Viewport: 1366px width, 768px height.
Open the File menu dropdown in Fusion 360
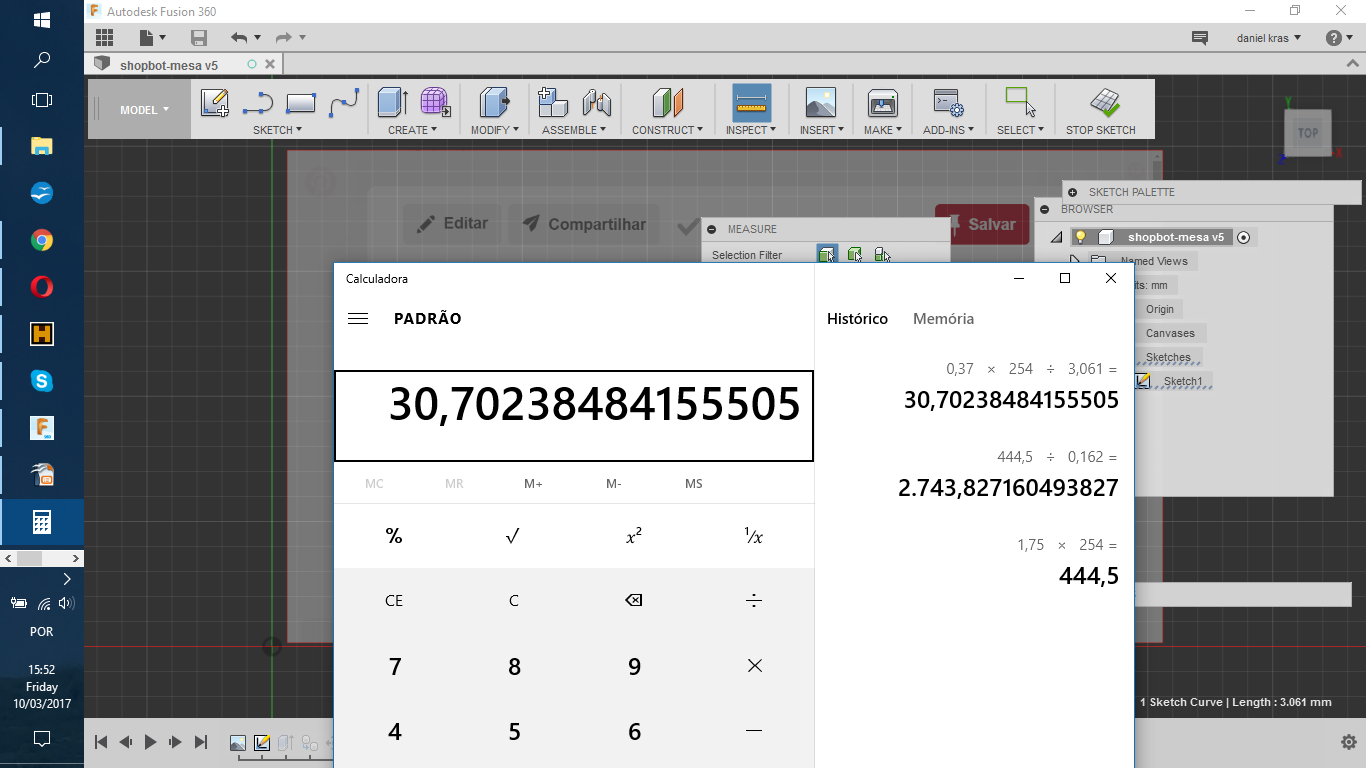tap(152, 38)
